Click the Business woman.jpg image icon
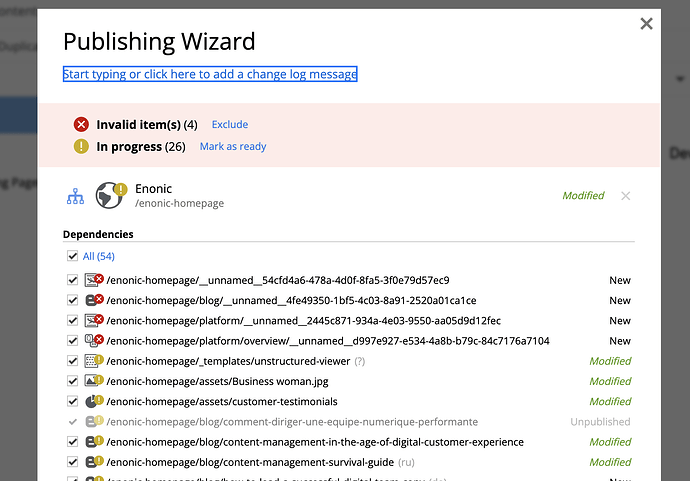Screen dimensions: 690x481 pyautogui.click(x=92, y=382)
